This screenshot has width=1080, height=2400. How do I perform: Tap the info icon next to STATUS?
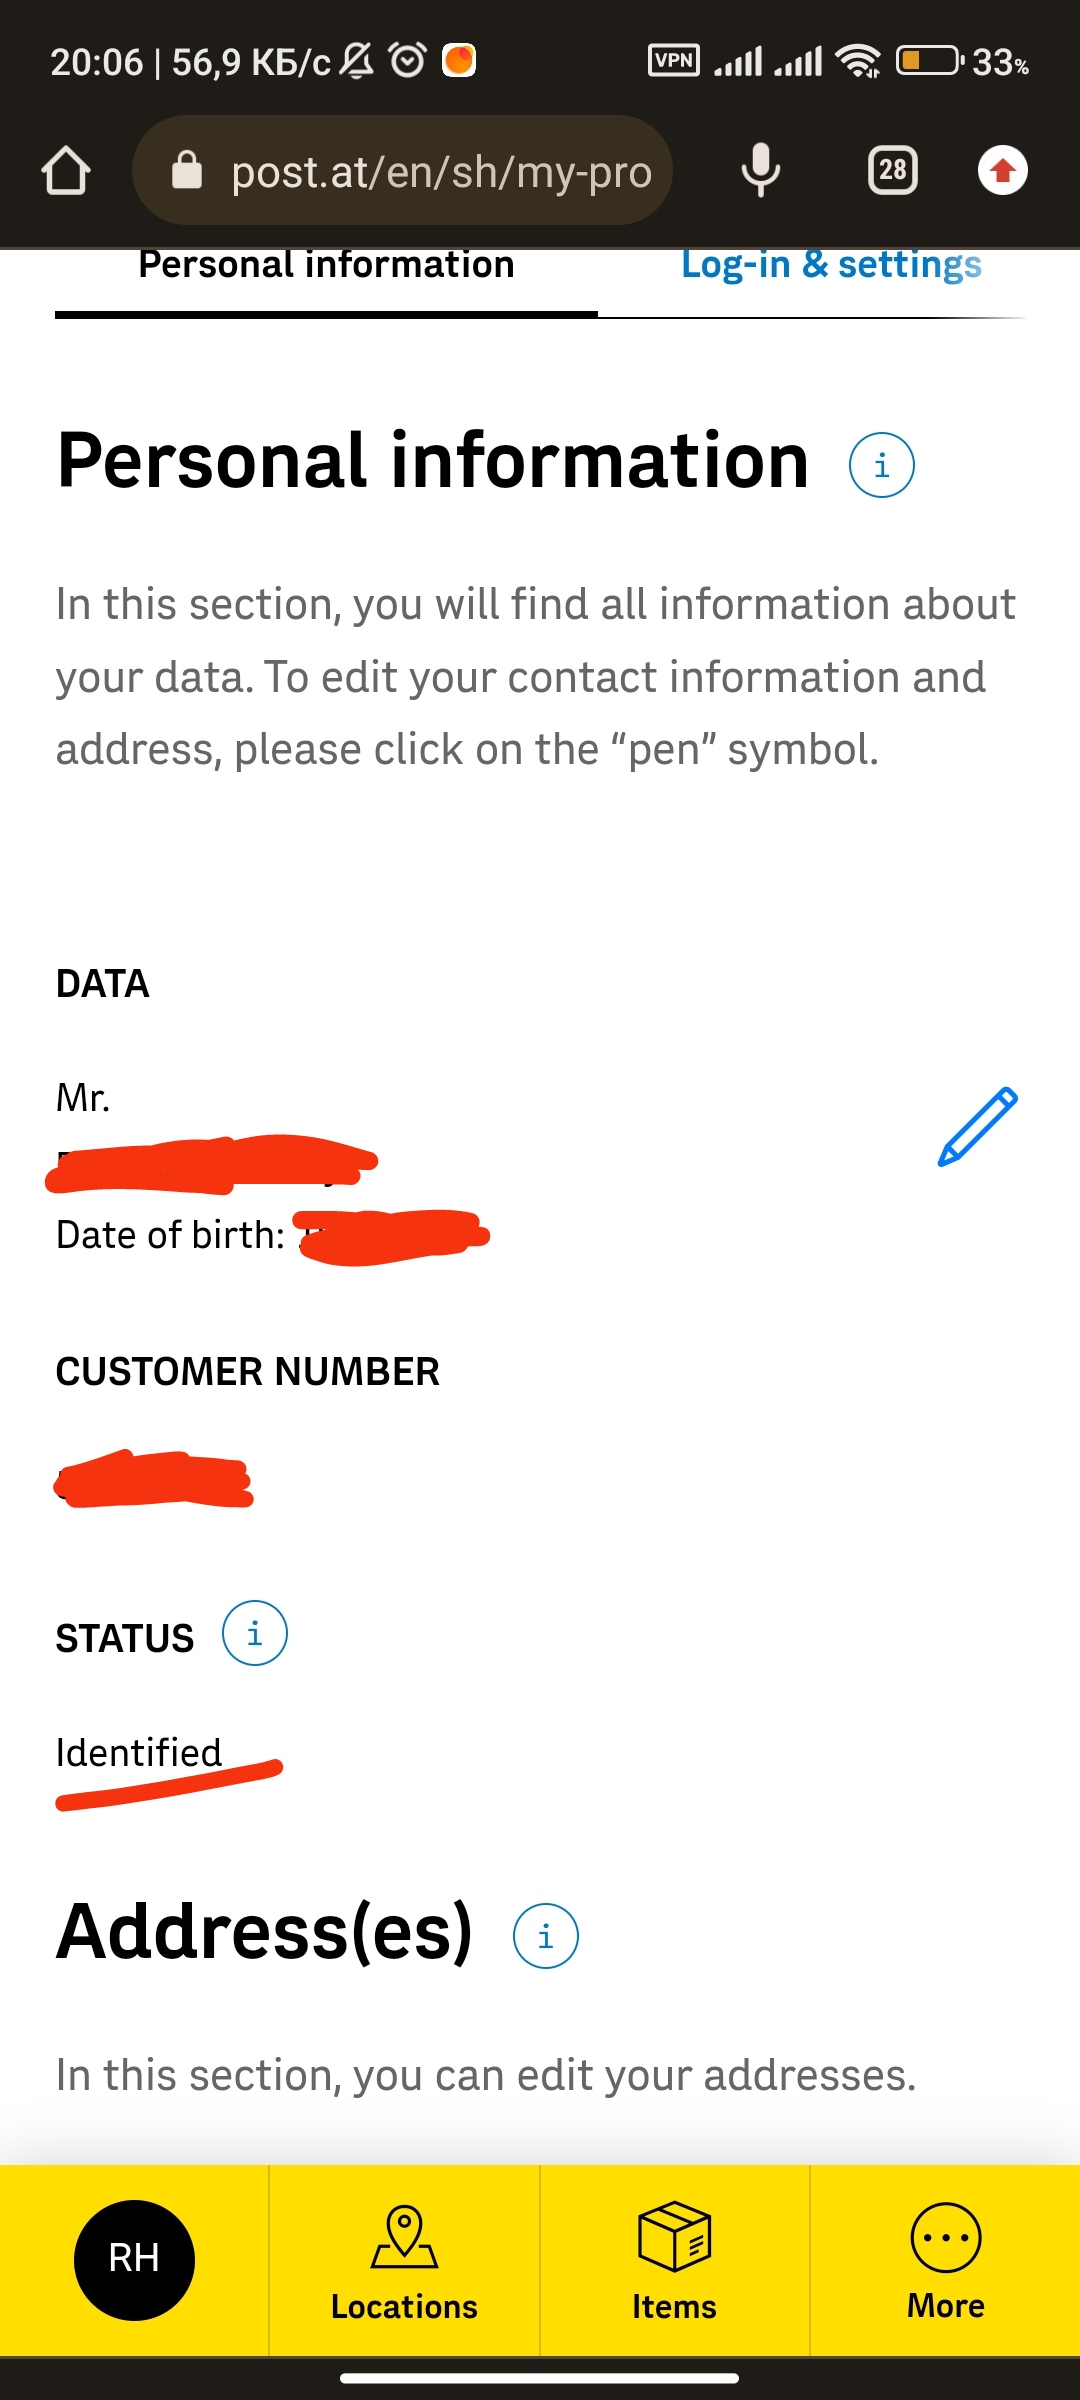[x=254, y=1634]
